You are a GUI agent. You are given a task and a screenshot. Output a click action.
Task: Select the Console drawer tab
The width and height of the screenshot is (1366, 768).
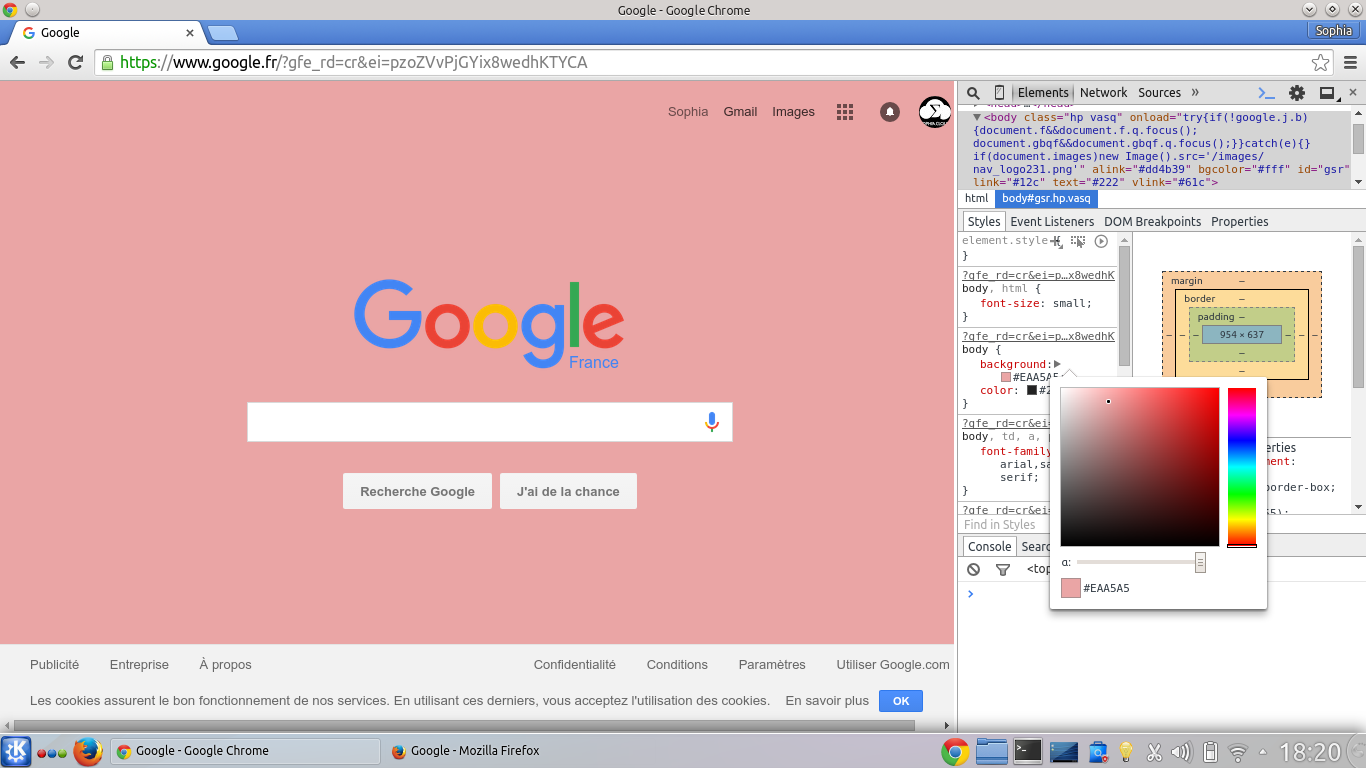(989, 546)
